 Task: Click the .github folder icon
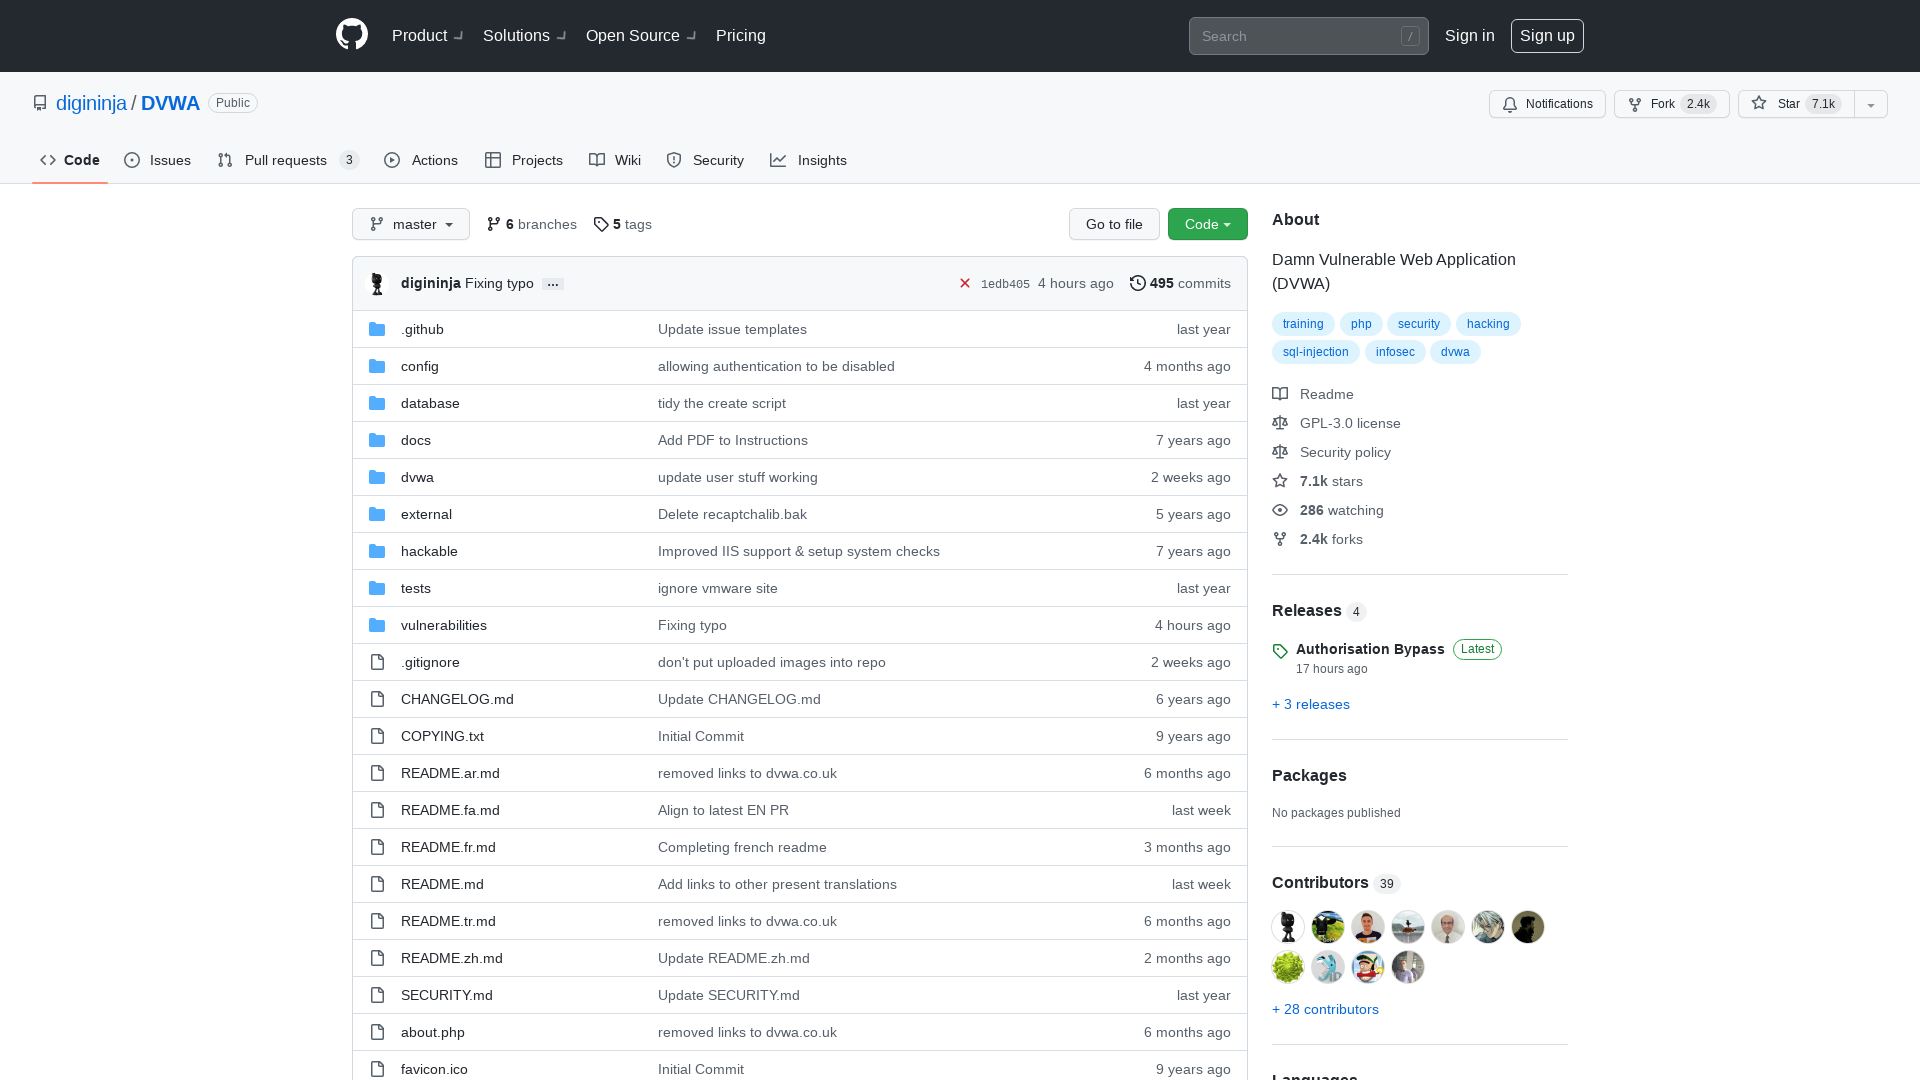coord(377,330)
